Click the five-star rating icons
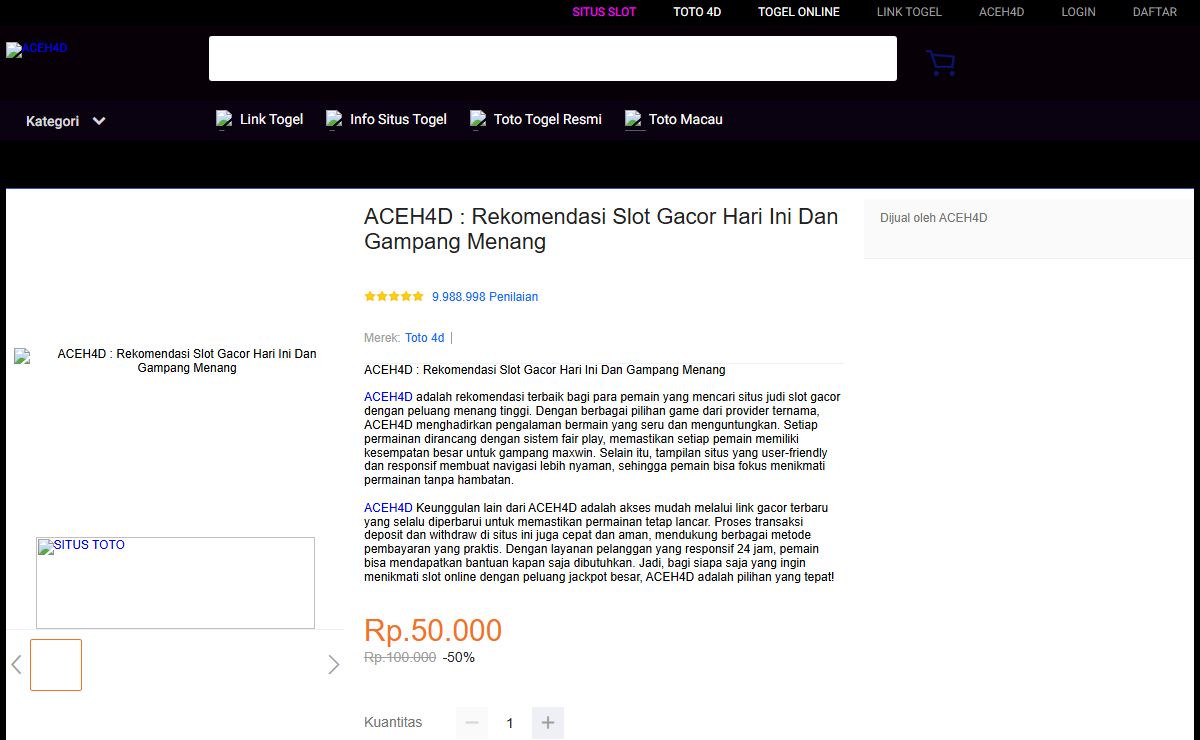1200x740 pixels. [394, 297]
